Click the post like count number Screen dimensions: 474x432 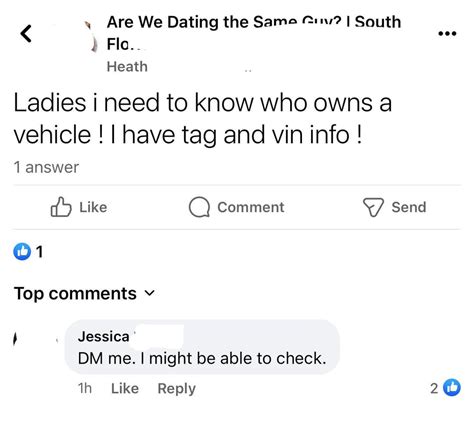tap(40, 252)
